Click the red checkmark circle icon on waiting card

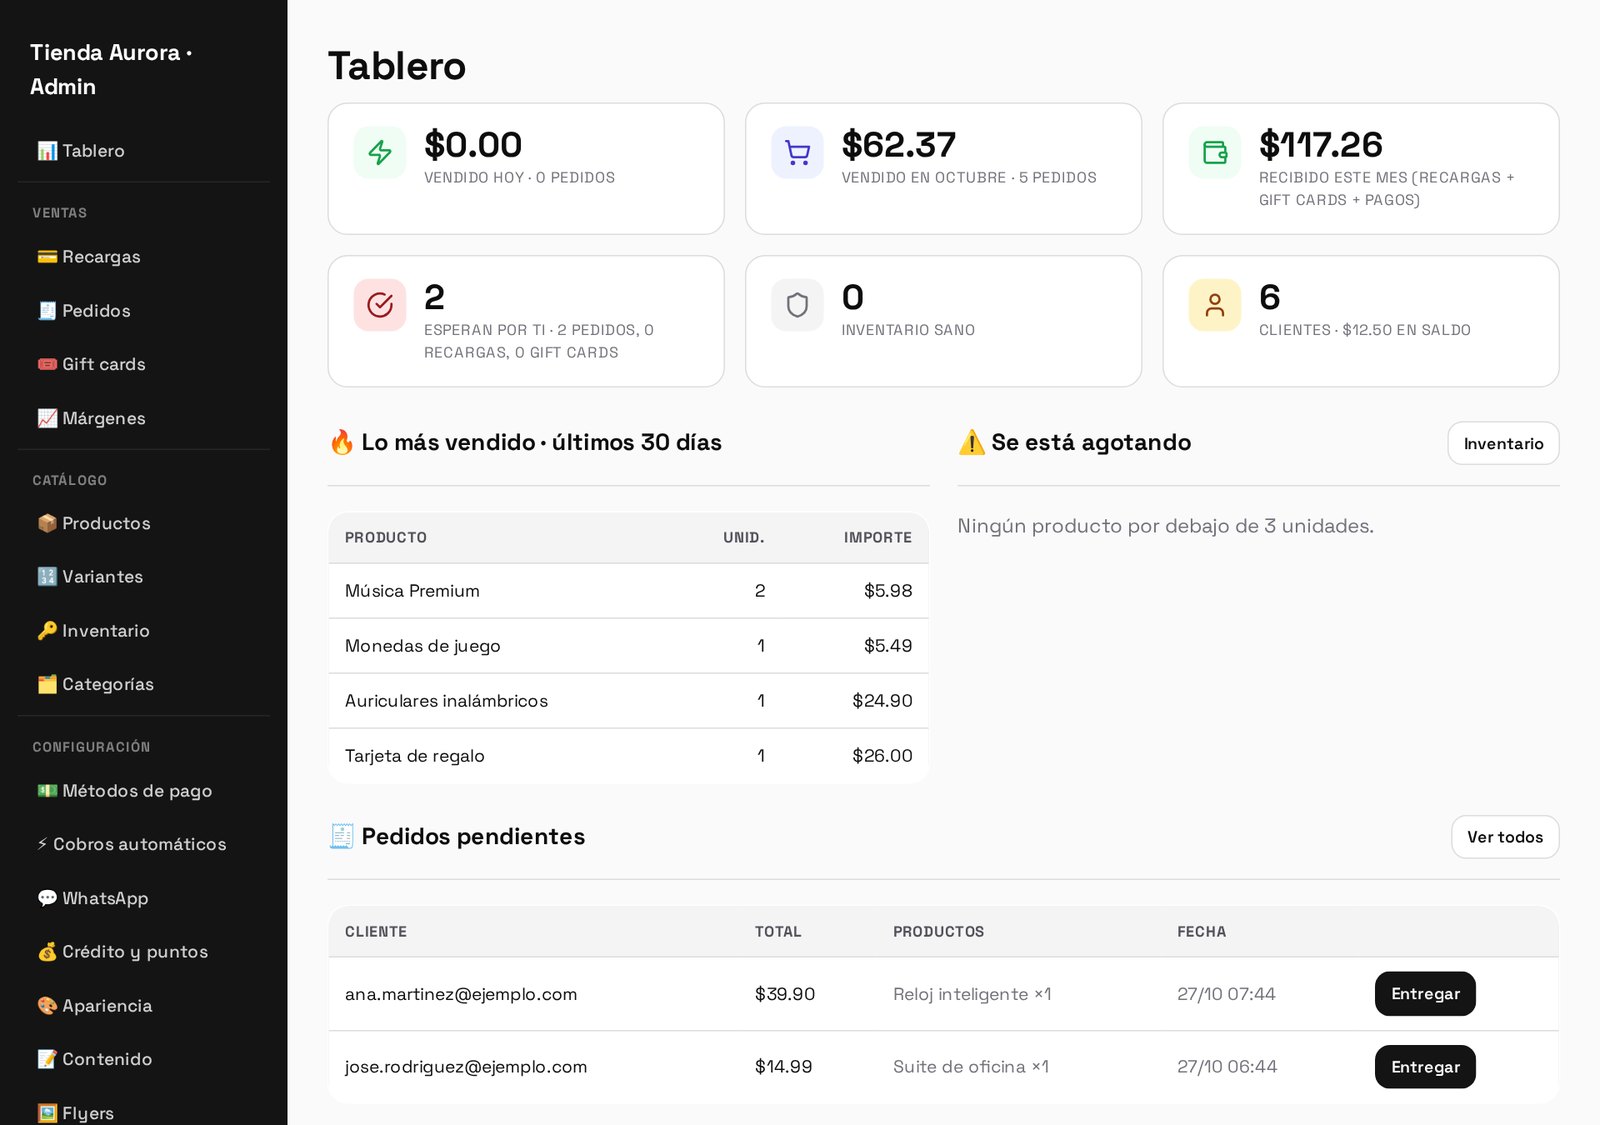(x=380, y=305)
